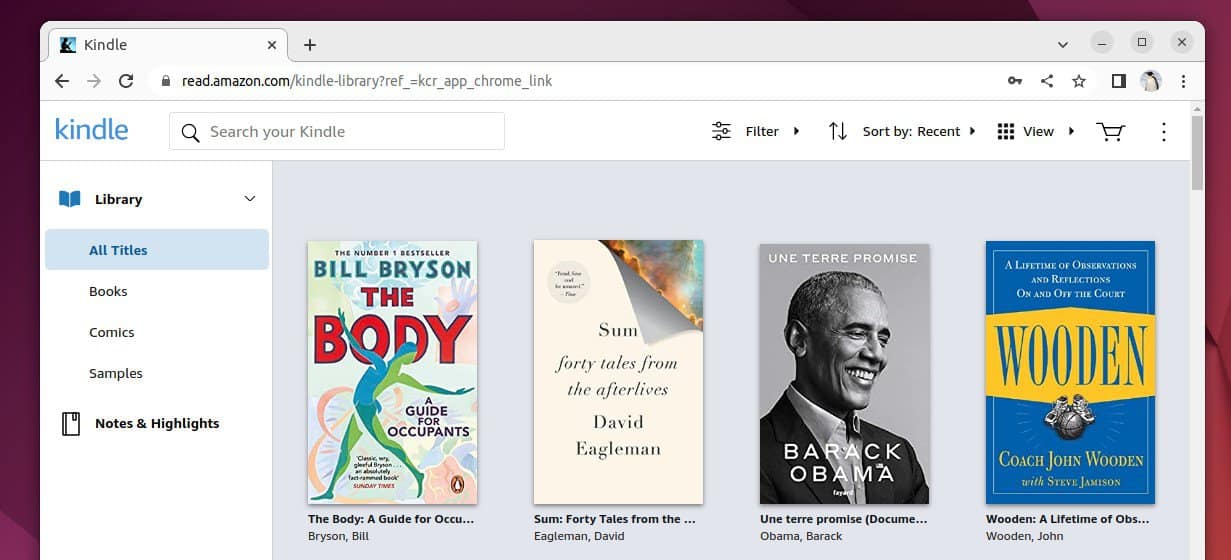Open The Body book cover
The image size is (1231, 560).
[x=392, y=372]
